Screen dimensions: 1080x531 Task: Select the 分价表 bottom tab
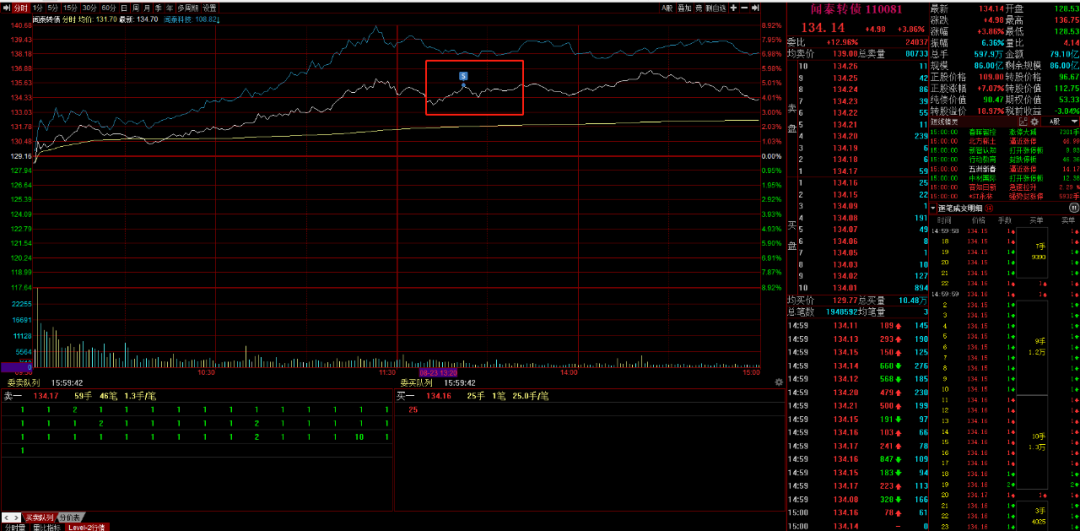(69, 517)
